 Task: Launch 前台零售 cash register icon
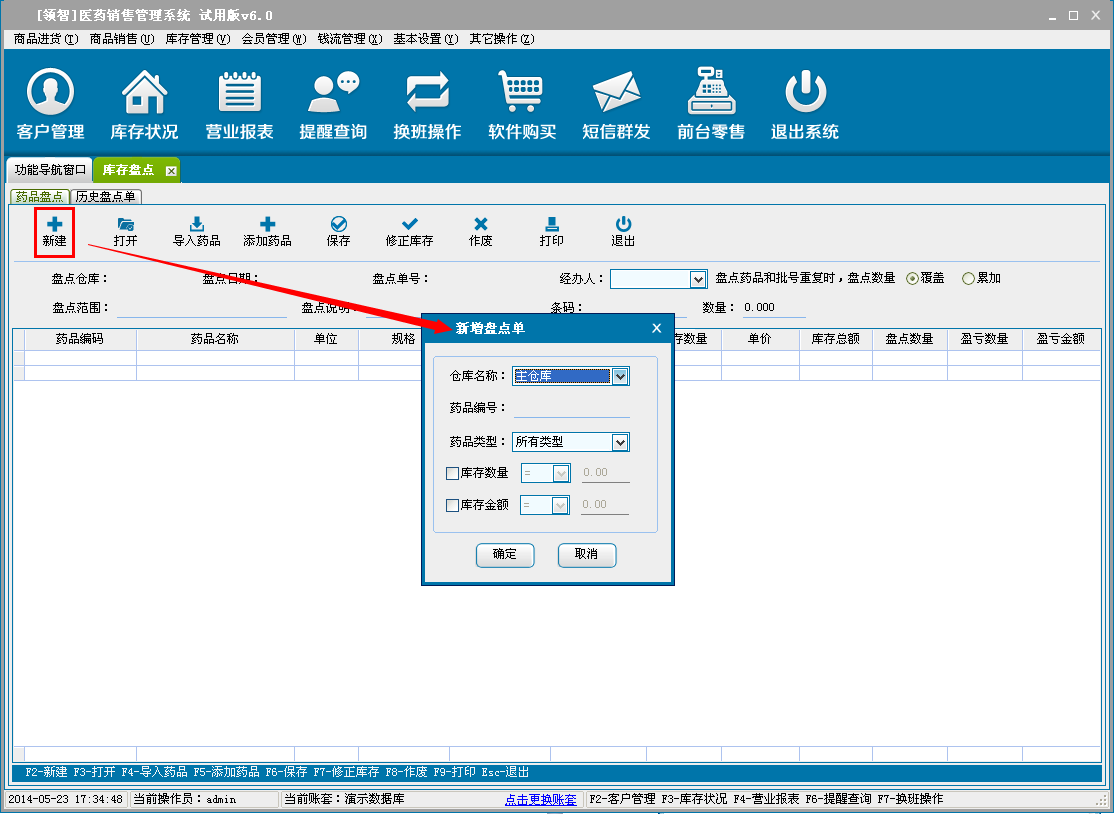pyautogui.click(x=710, y=93)
